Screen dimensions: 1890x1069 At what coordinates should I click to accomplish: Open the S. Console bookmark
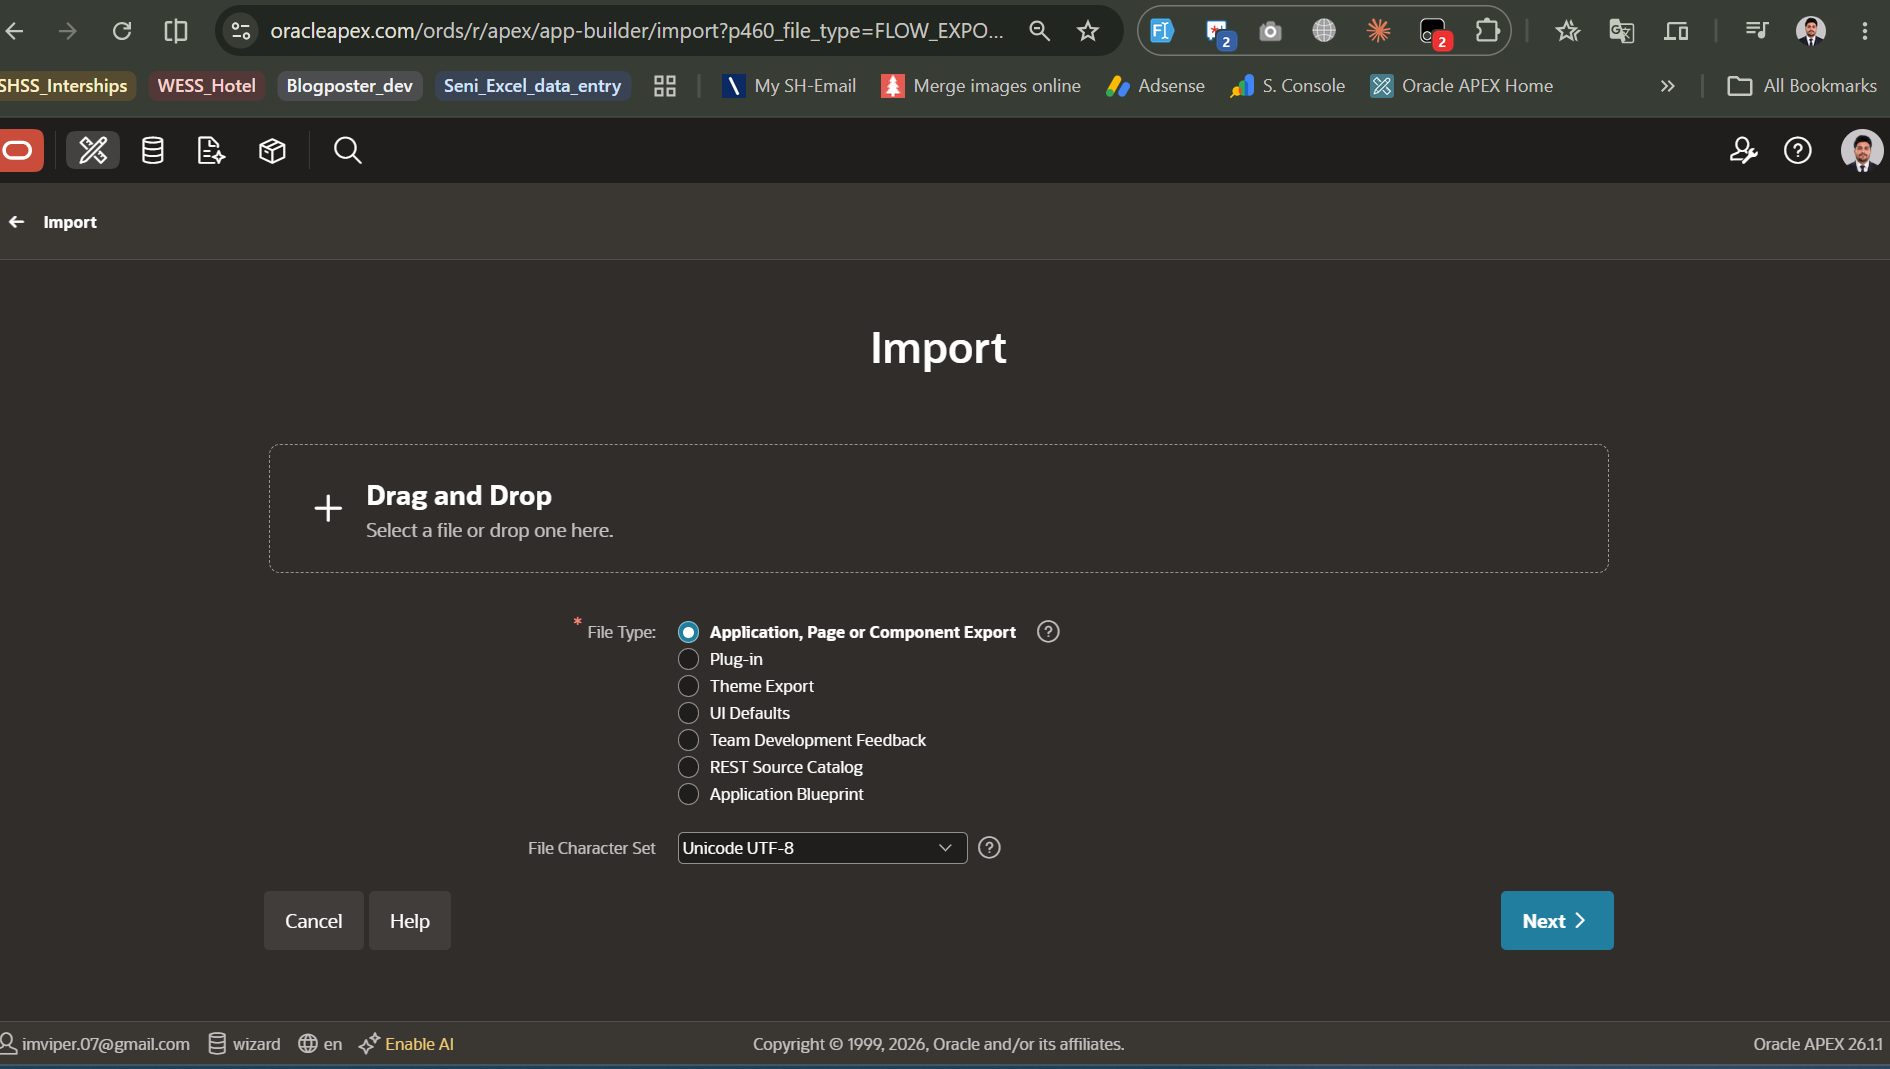[x=1288, y=86]
